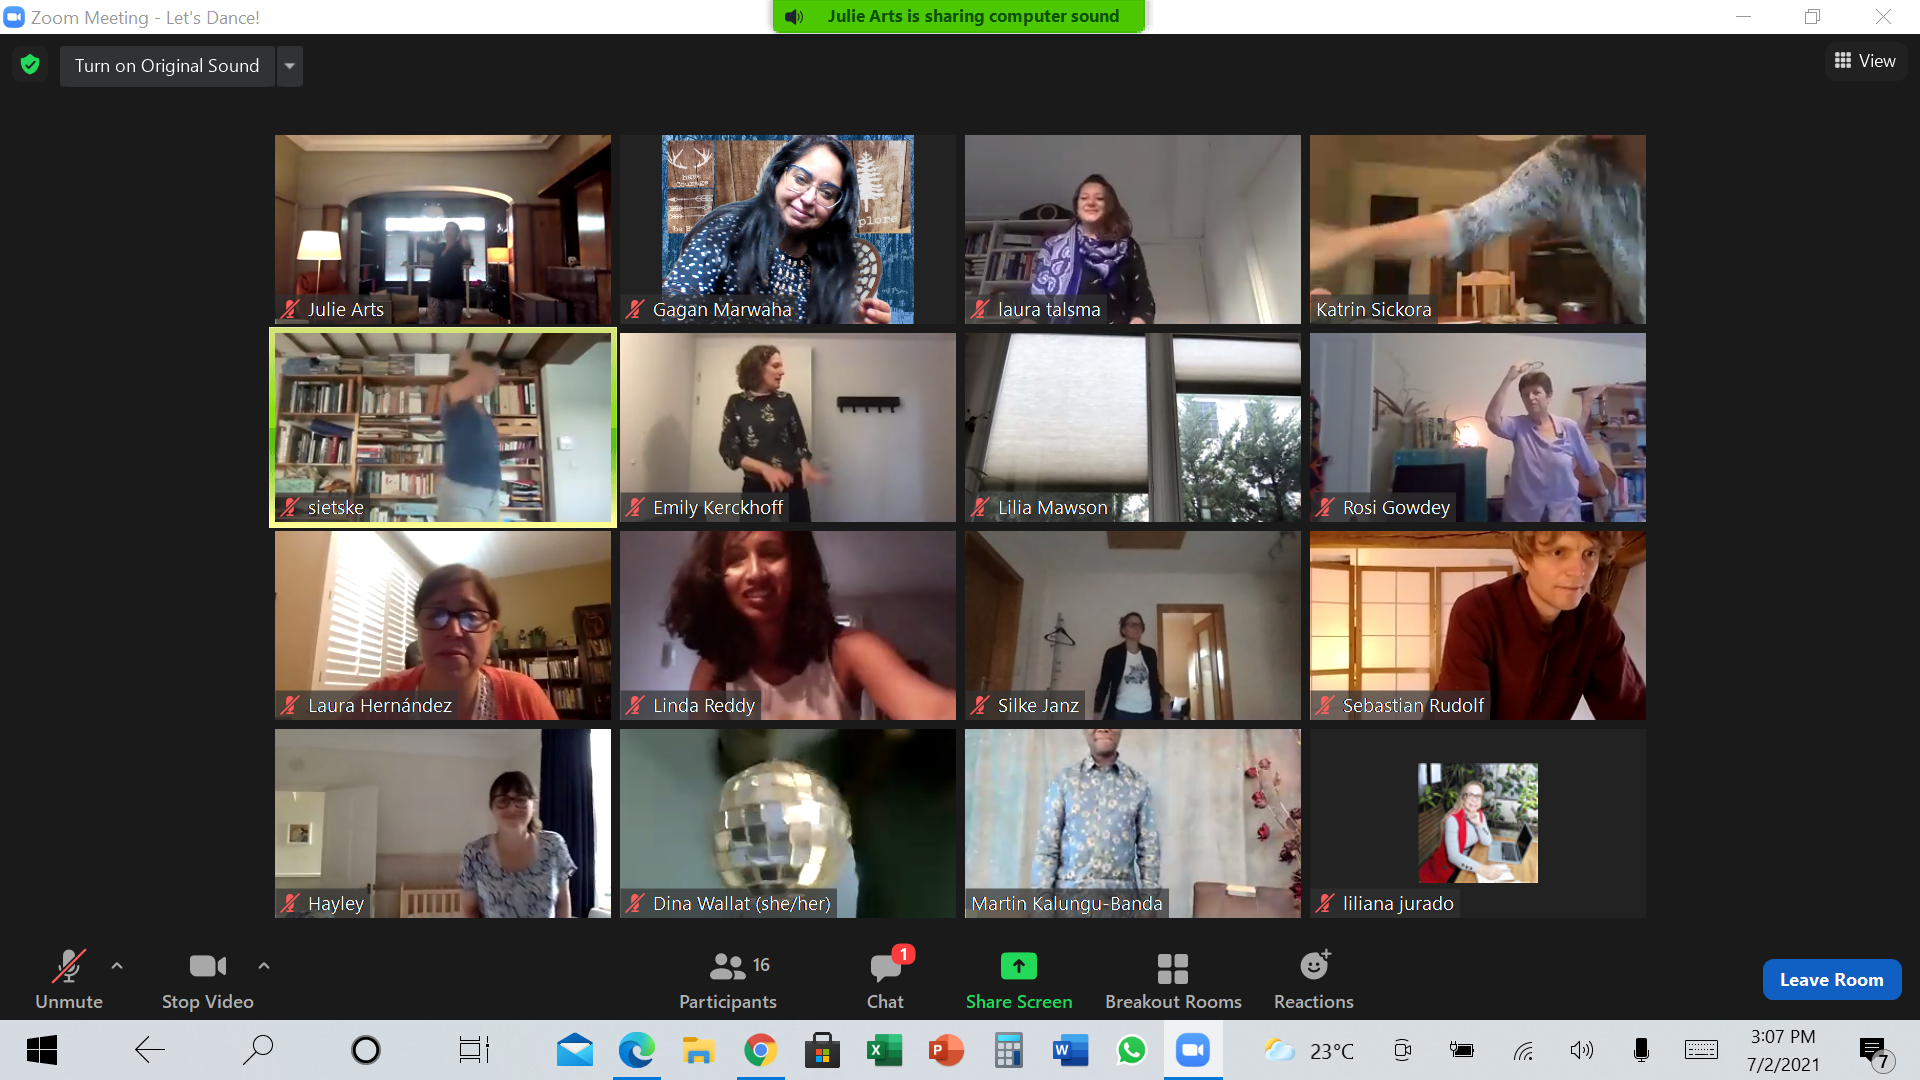Turn on Original Sound

[x=167, y=66]
